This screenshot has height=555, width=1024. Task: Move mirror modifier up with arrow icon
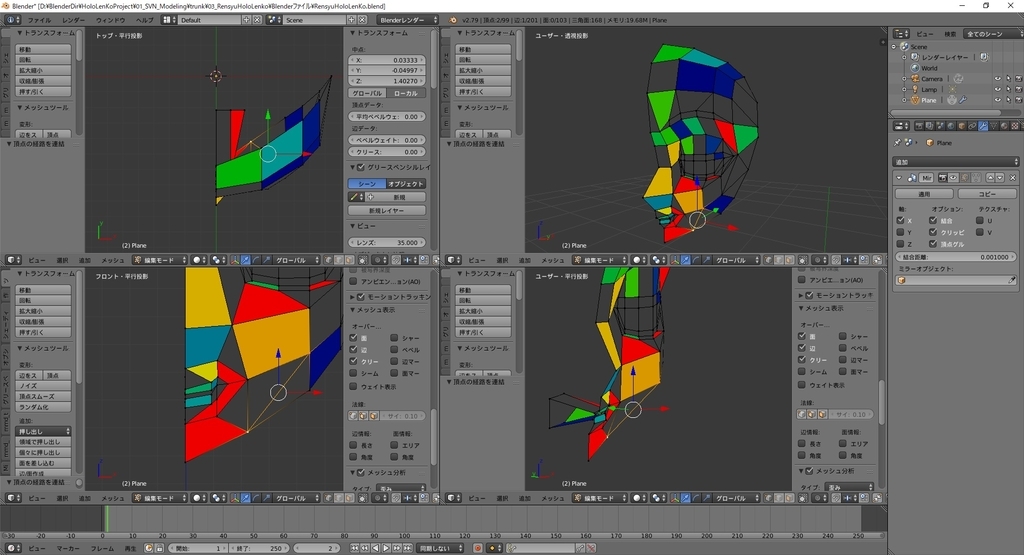click(990, 178)
